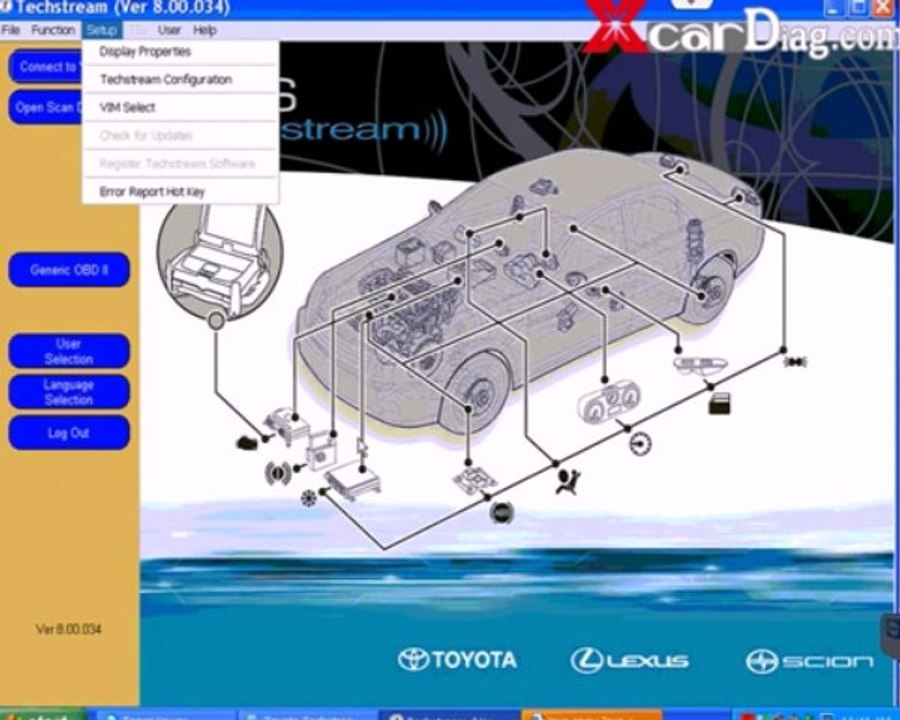Viewport: 900px width, 720px height.
Task: Click the instrument cluster gauge icon
Action: (608, 402)
